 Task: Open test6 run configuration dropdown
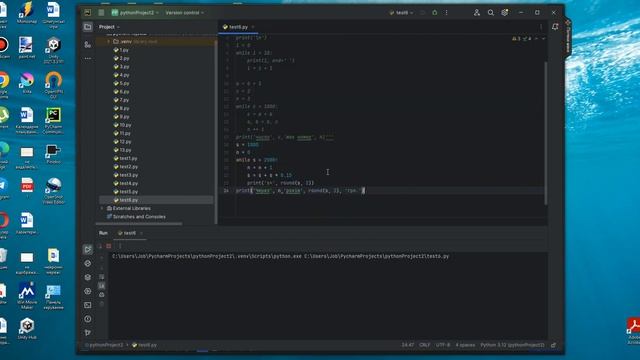coord(401,13)
